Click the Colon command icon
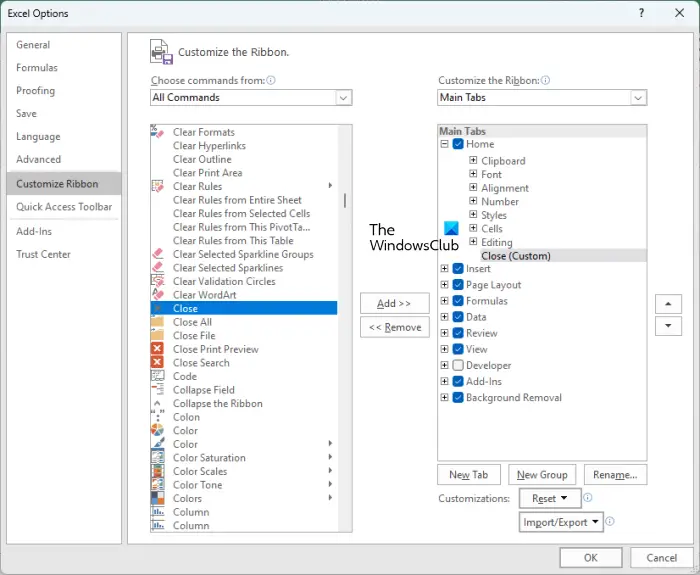 point(157,417)
